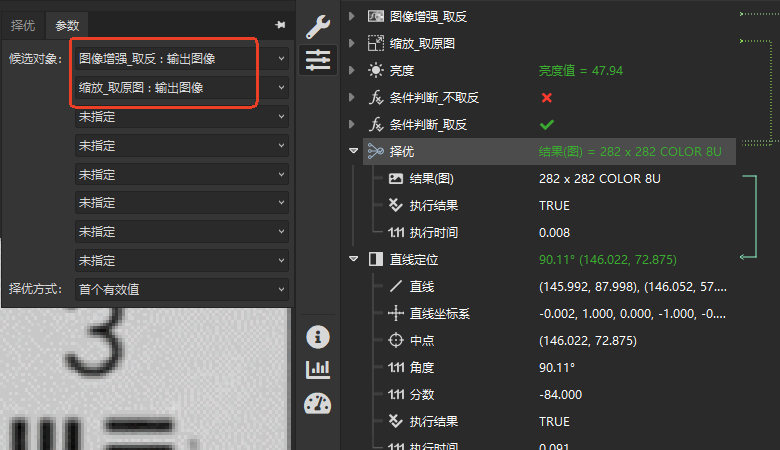Screen dimensions: 780x450
Task: Open the info circle icon
Action: [x=318, y=337]
